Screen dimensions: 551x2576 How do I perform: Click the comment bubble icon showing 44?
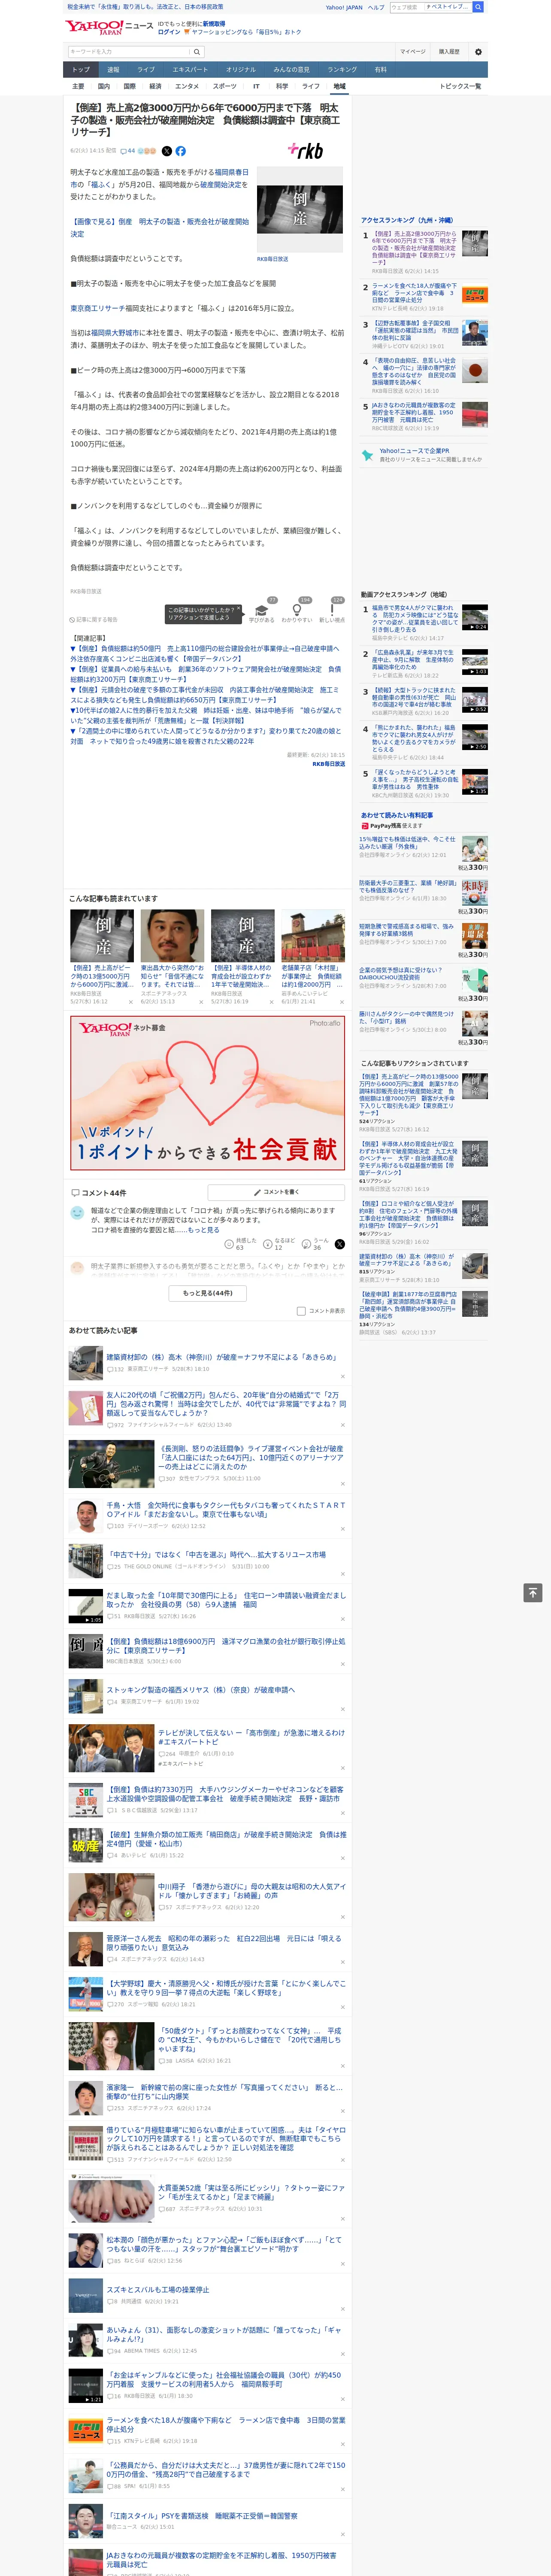click(x=128, y=151)
